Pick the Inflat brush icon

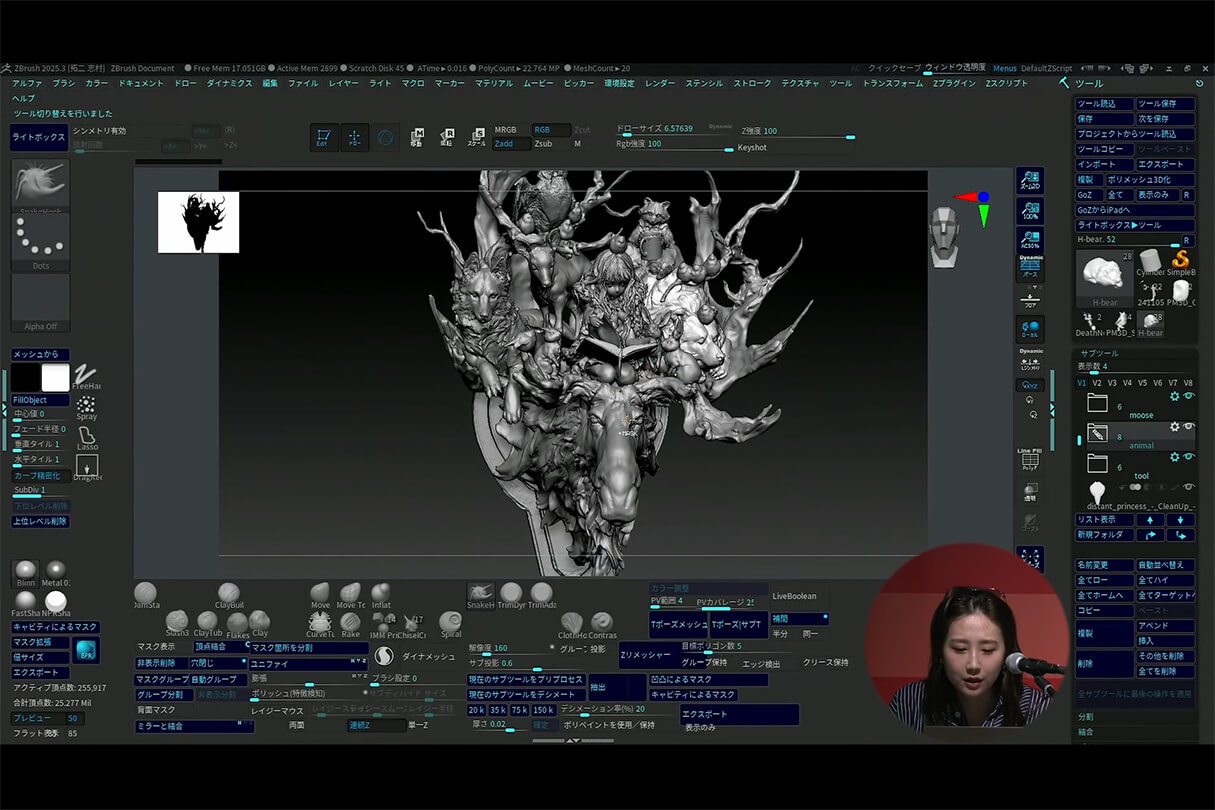(x=381, y=593)
